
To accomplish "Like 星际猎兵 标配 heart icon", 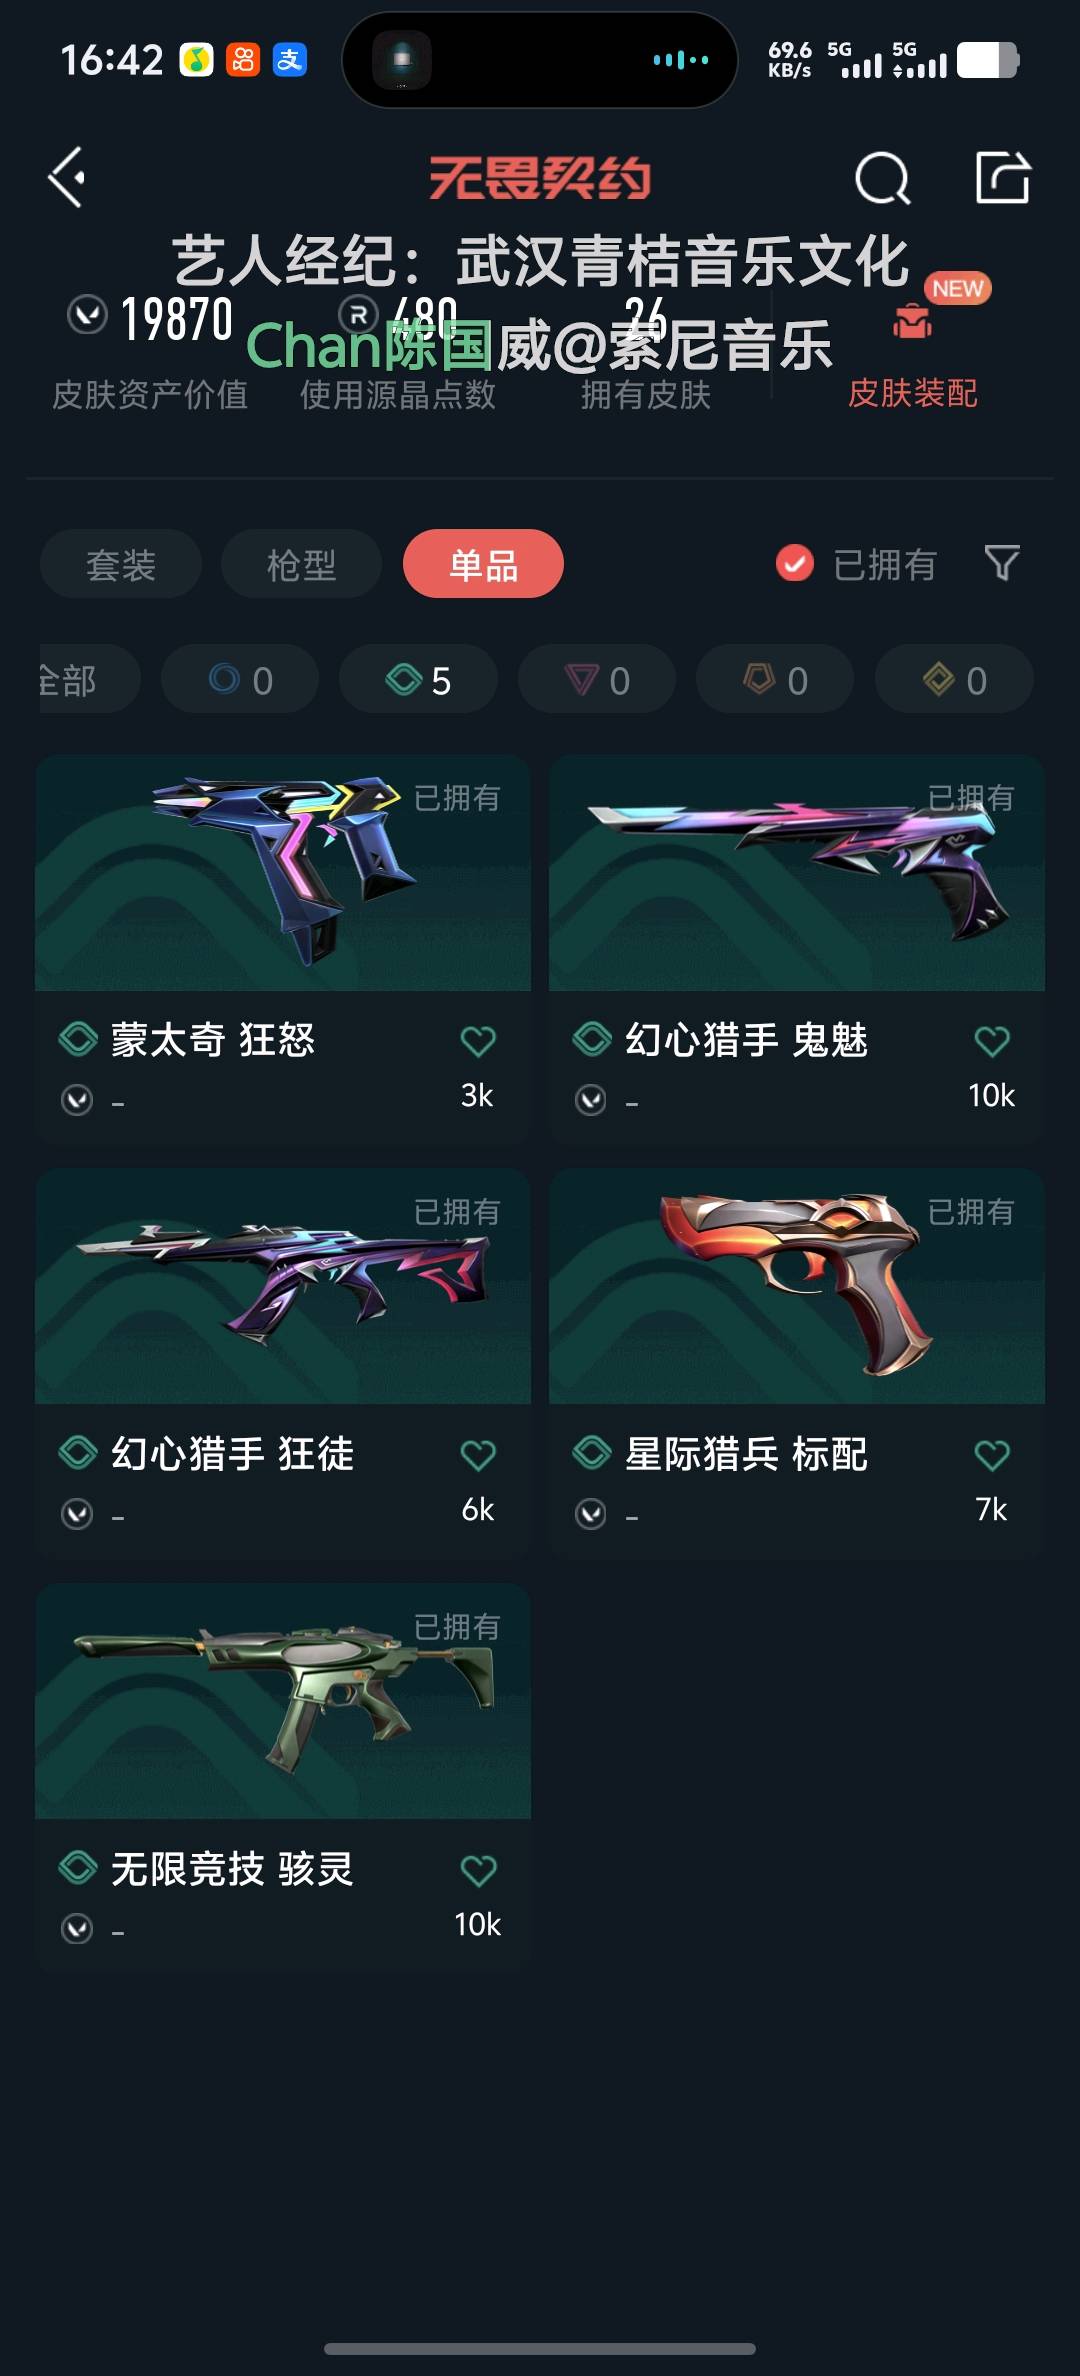I will pos(992,1455).
